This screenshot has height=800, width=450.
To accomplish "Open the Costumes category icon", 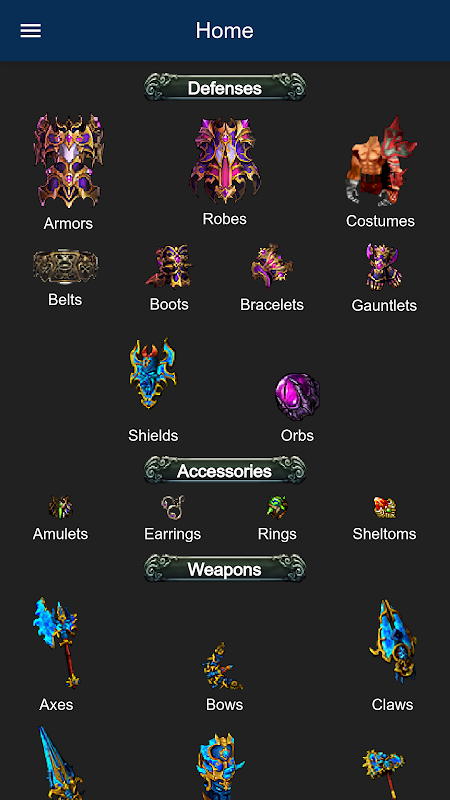I will point(381,161).
